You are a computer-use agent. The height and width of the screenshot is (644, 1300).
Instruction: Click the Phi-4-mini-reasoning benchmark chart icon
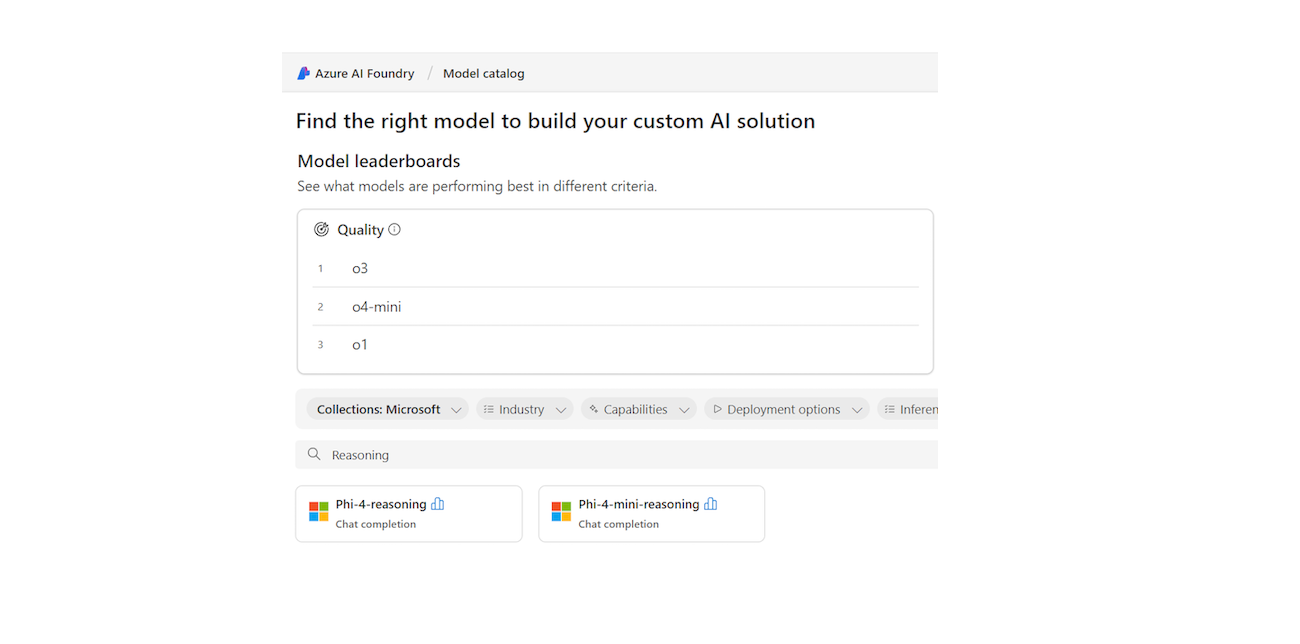point(710,504)
